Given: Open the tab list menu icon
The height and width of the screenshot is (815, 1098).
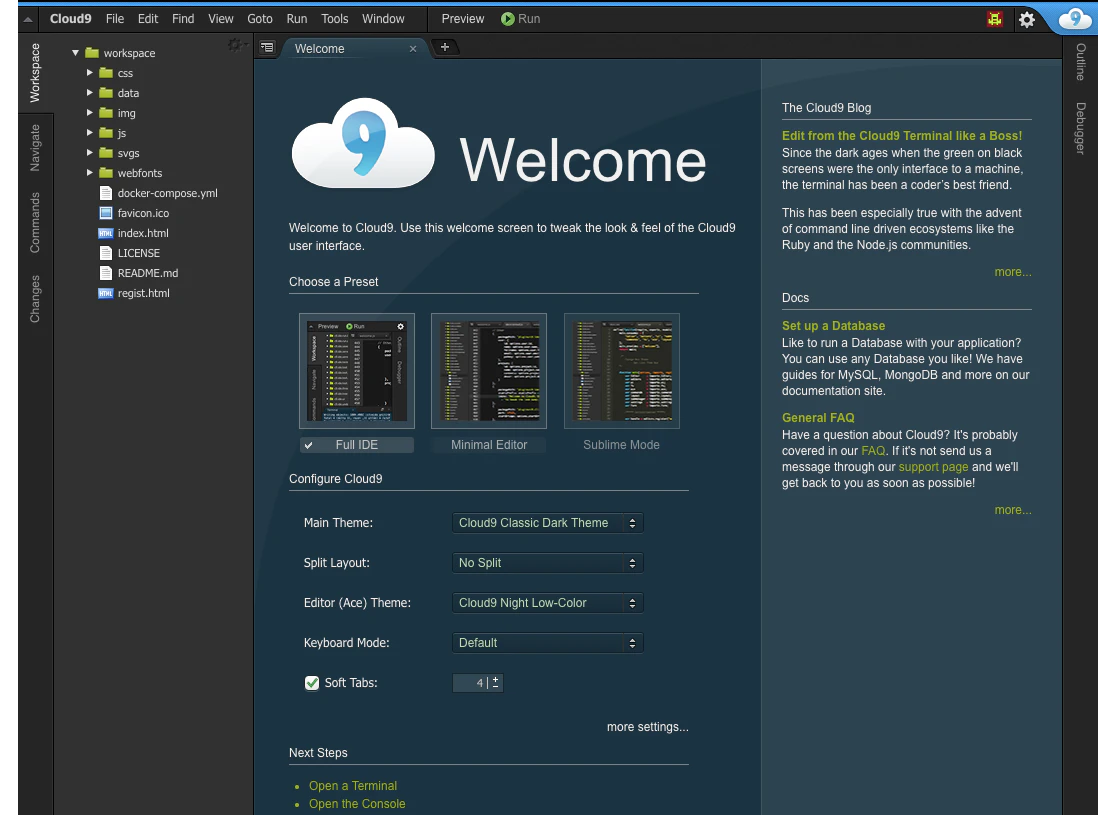Looking at the screenshot, I should (x=267, y=48).
